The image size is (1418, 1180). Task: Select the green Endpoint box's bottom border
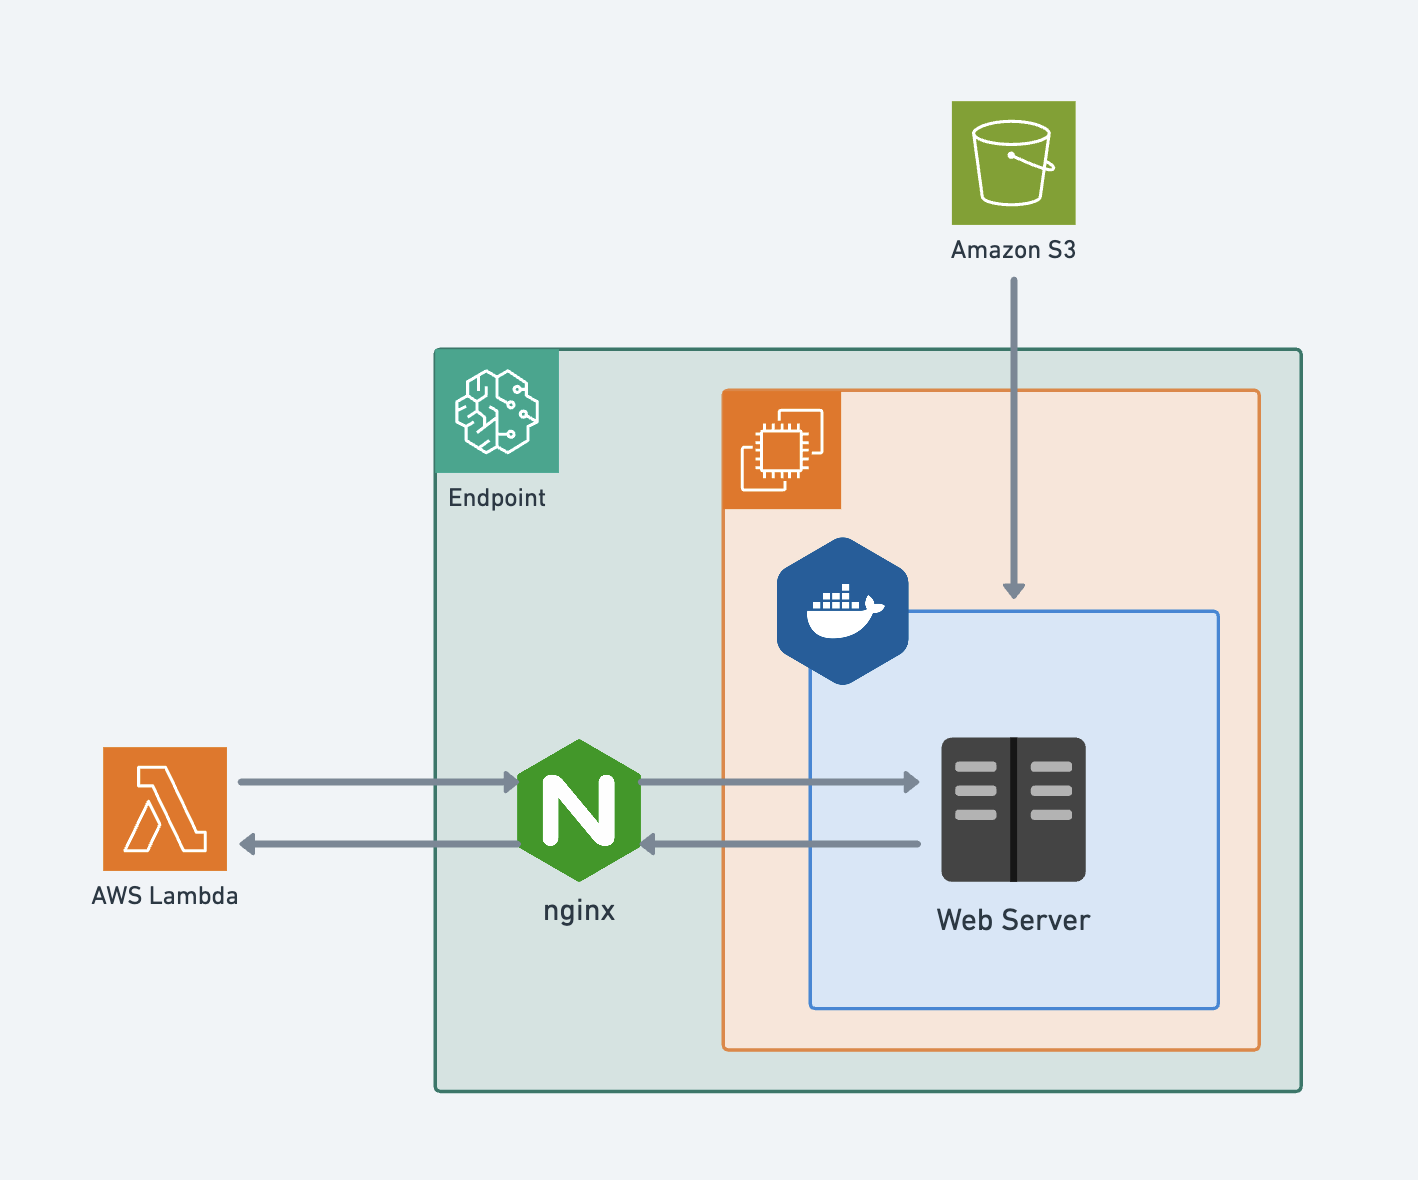pyautogui.click(x=868, y=1090)
